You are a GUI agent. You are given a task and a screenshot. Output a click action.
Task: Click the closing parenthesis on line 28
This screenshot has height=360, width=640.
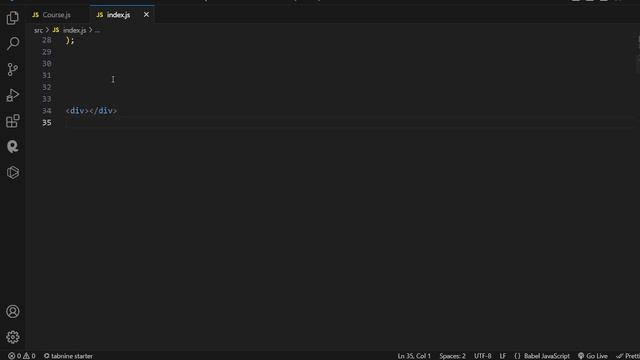(x=68, y=40)
